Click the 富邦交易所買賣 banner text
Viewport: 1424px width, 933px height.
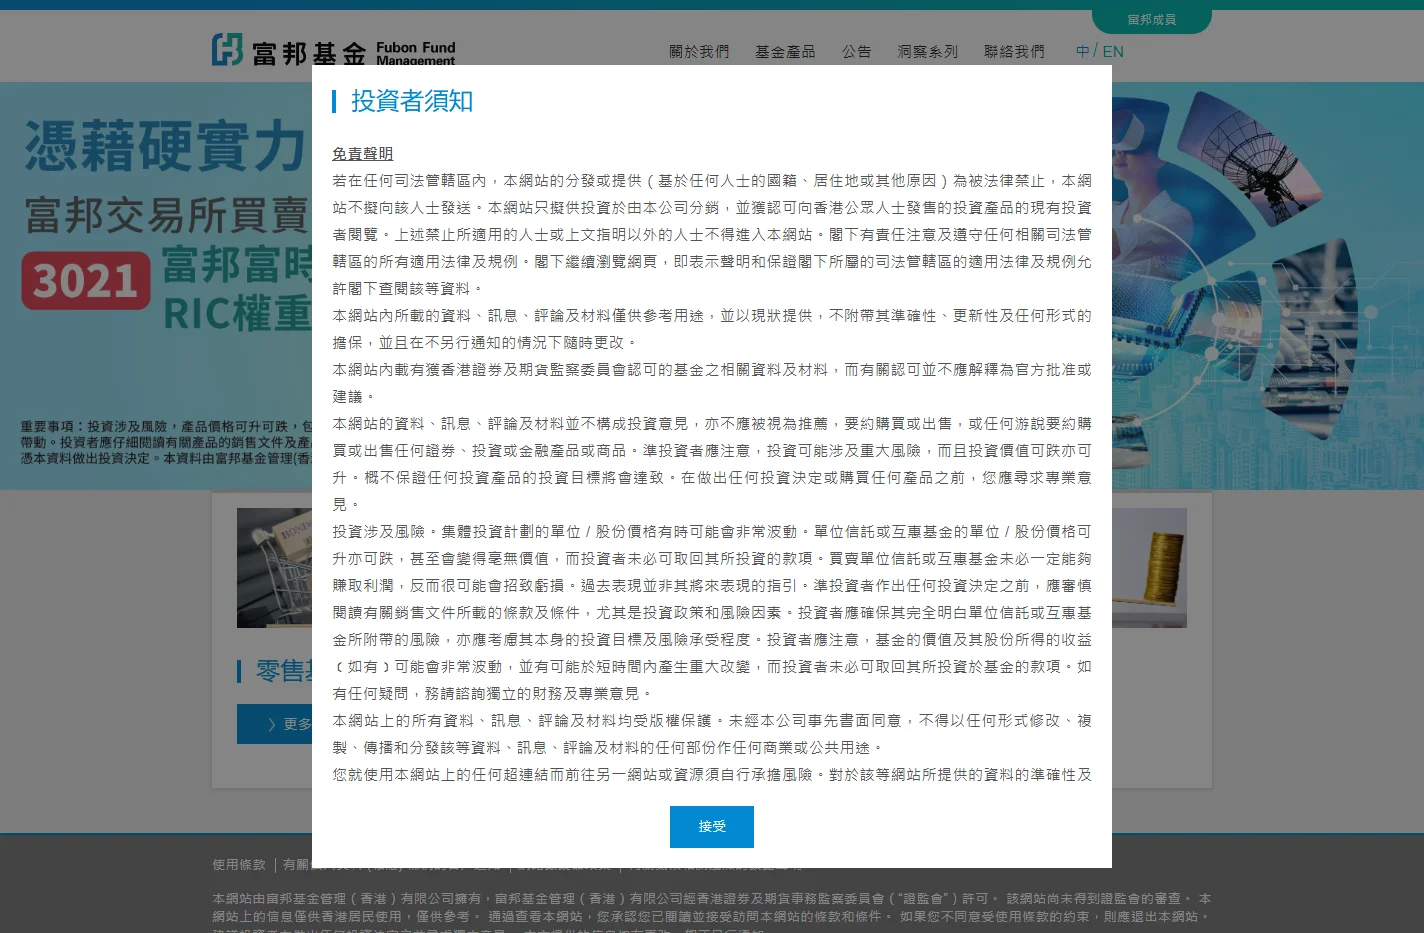[167, 215]
